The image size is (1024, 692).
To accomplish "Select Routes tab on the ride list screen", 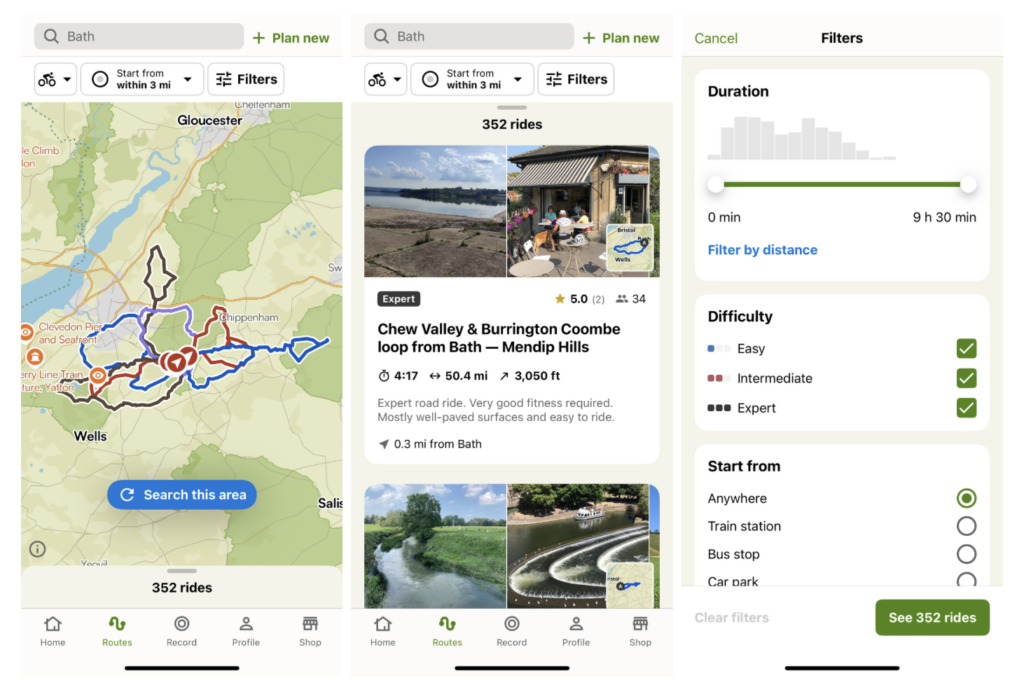I will click(447, 631).
